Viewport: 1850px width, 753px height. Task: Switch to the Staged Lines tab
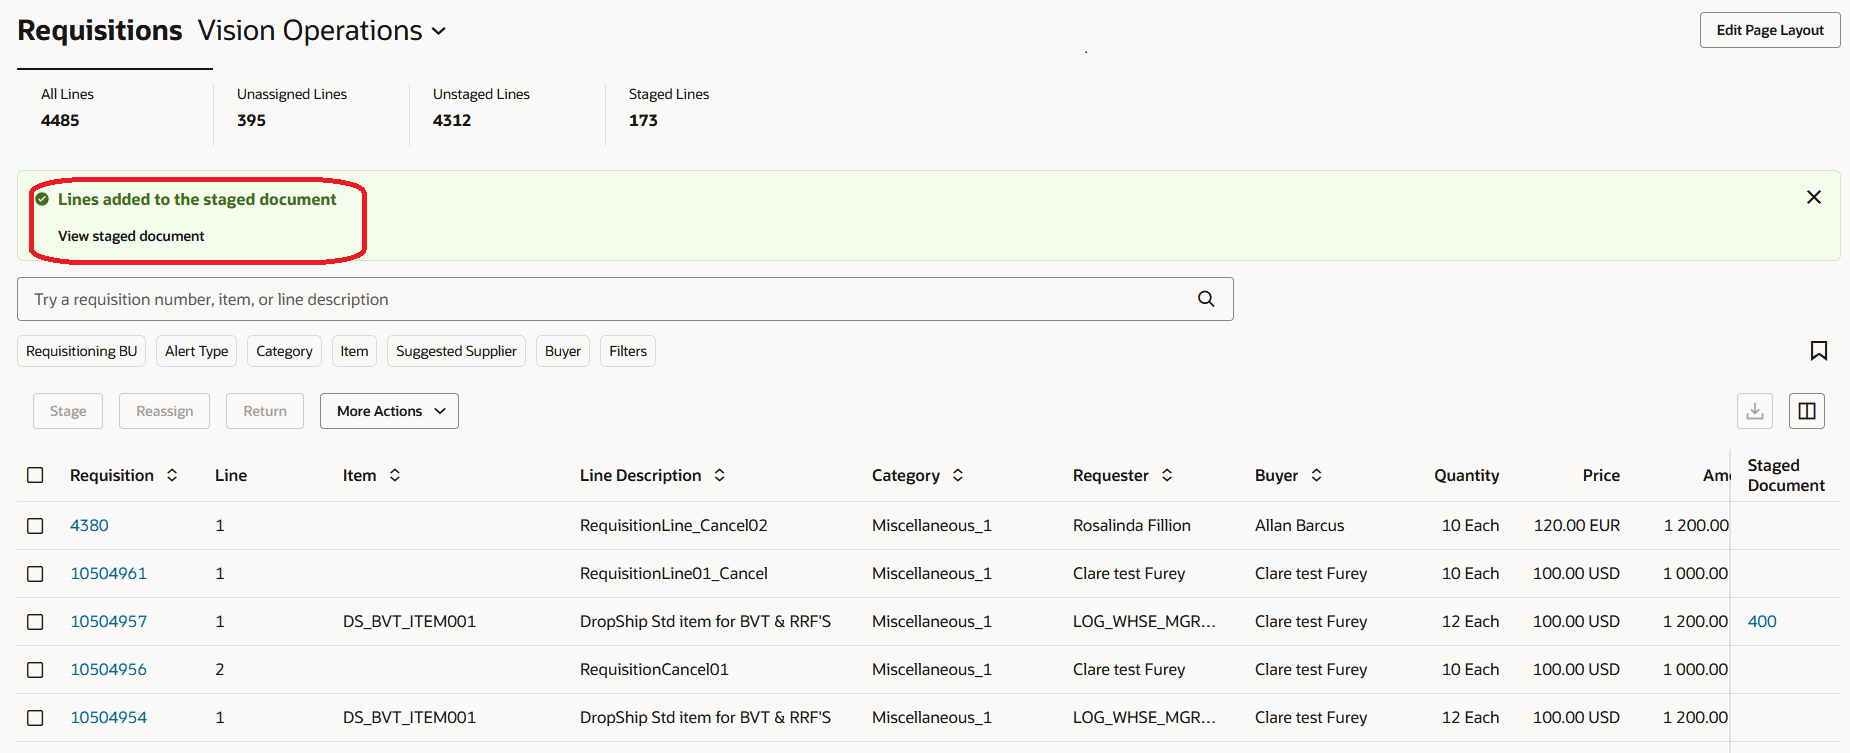click(x=669, y=107)
